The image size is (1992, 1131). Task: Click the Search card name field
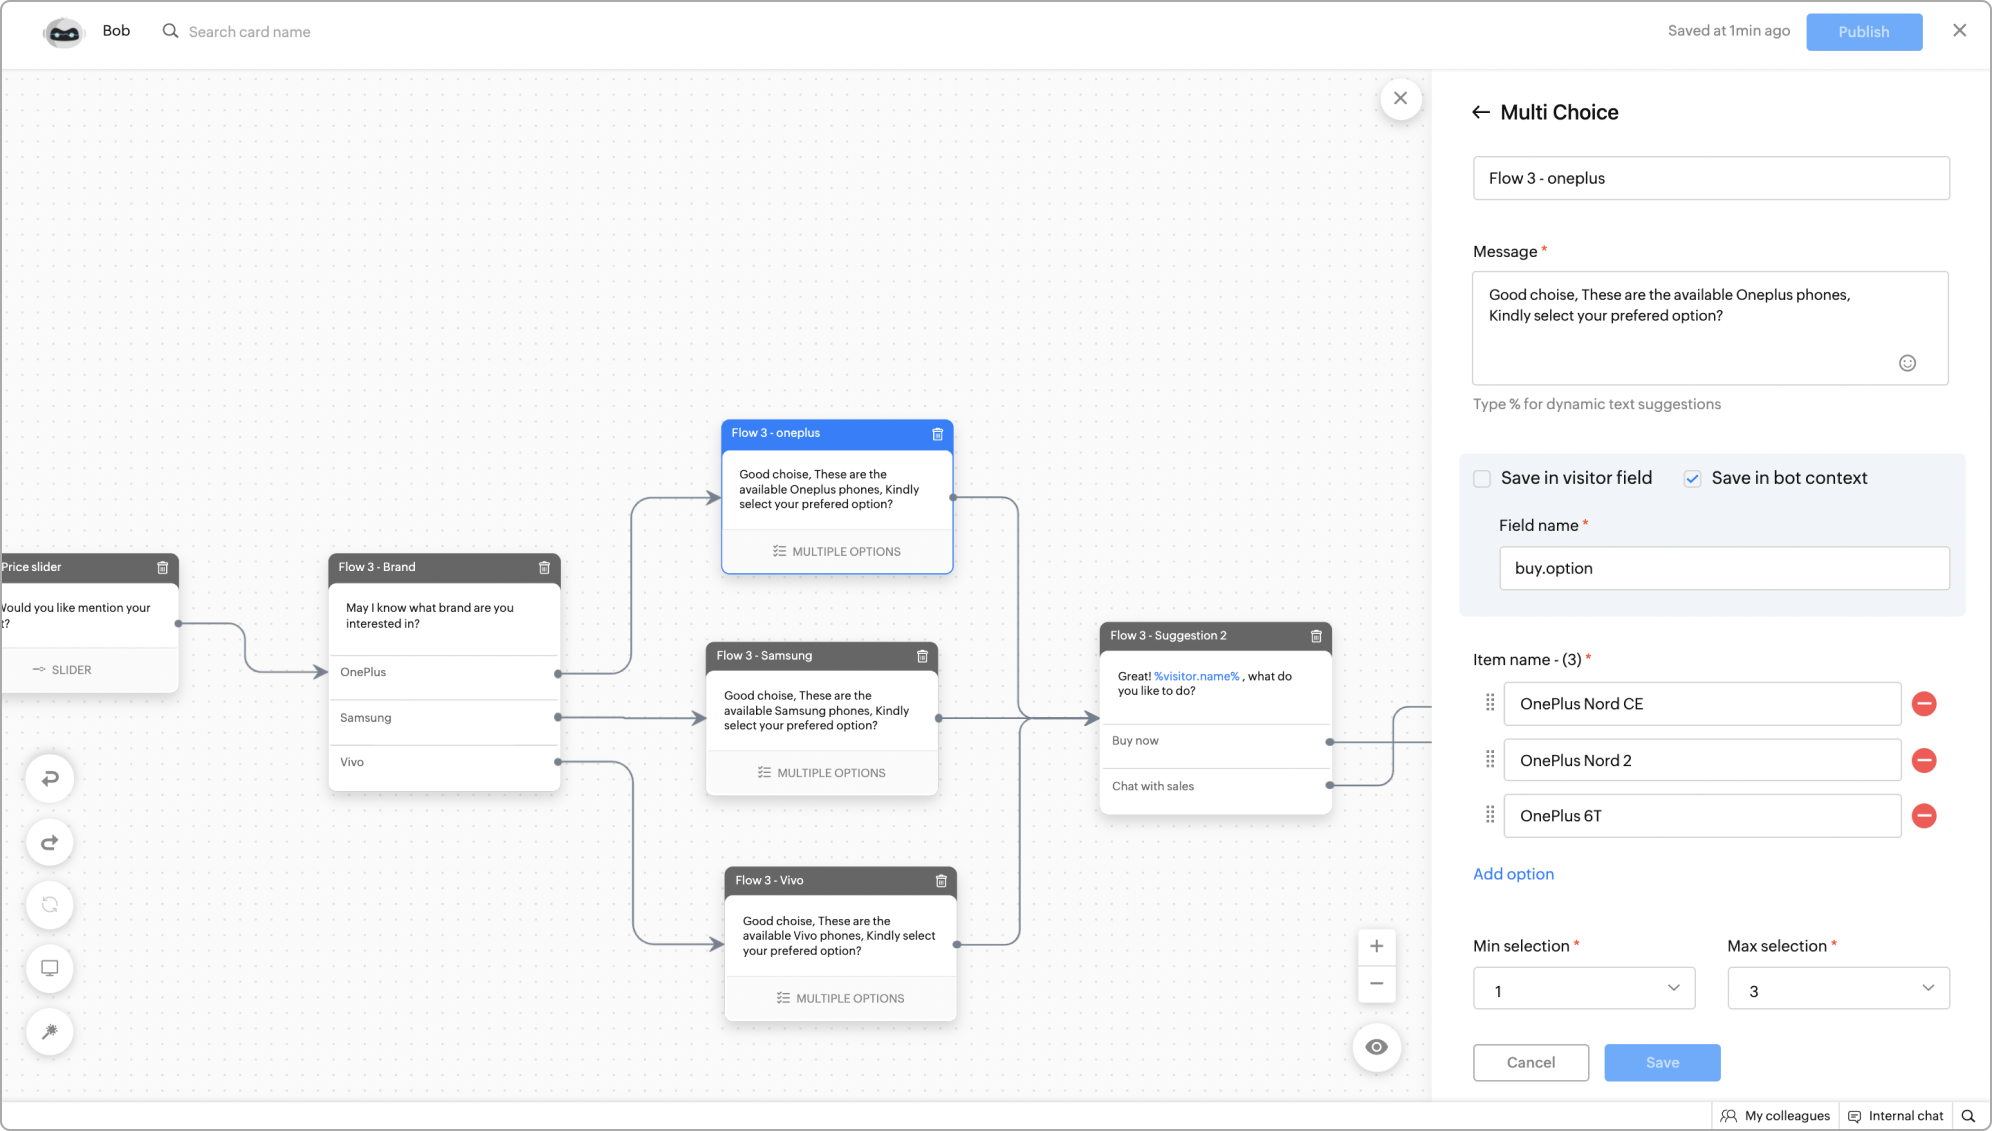250,32
